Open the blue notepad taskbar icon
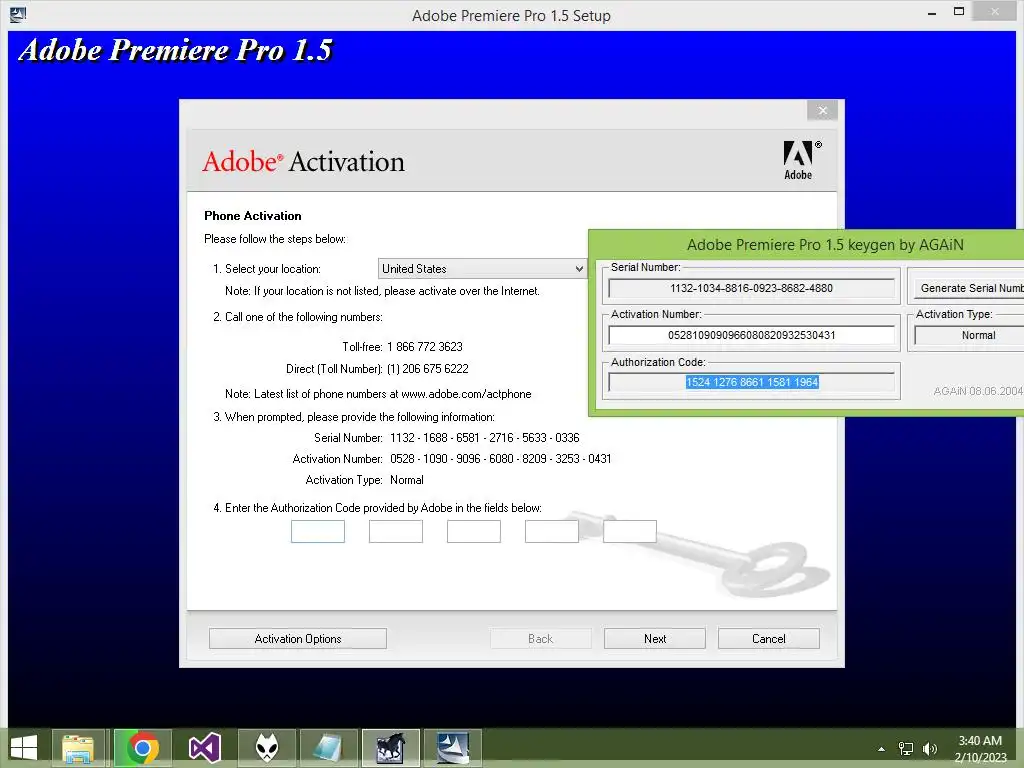 click(328, 748)
